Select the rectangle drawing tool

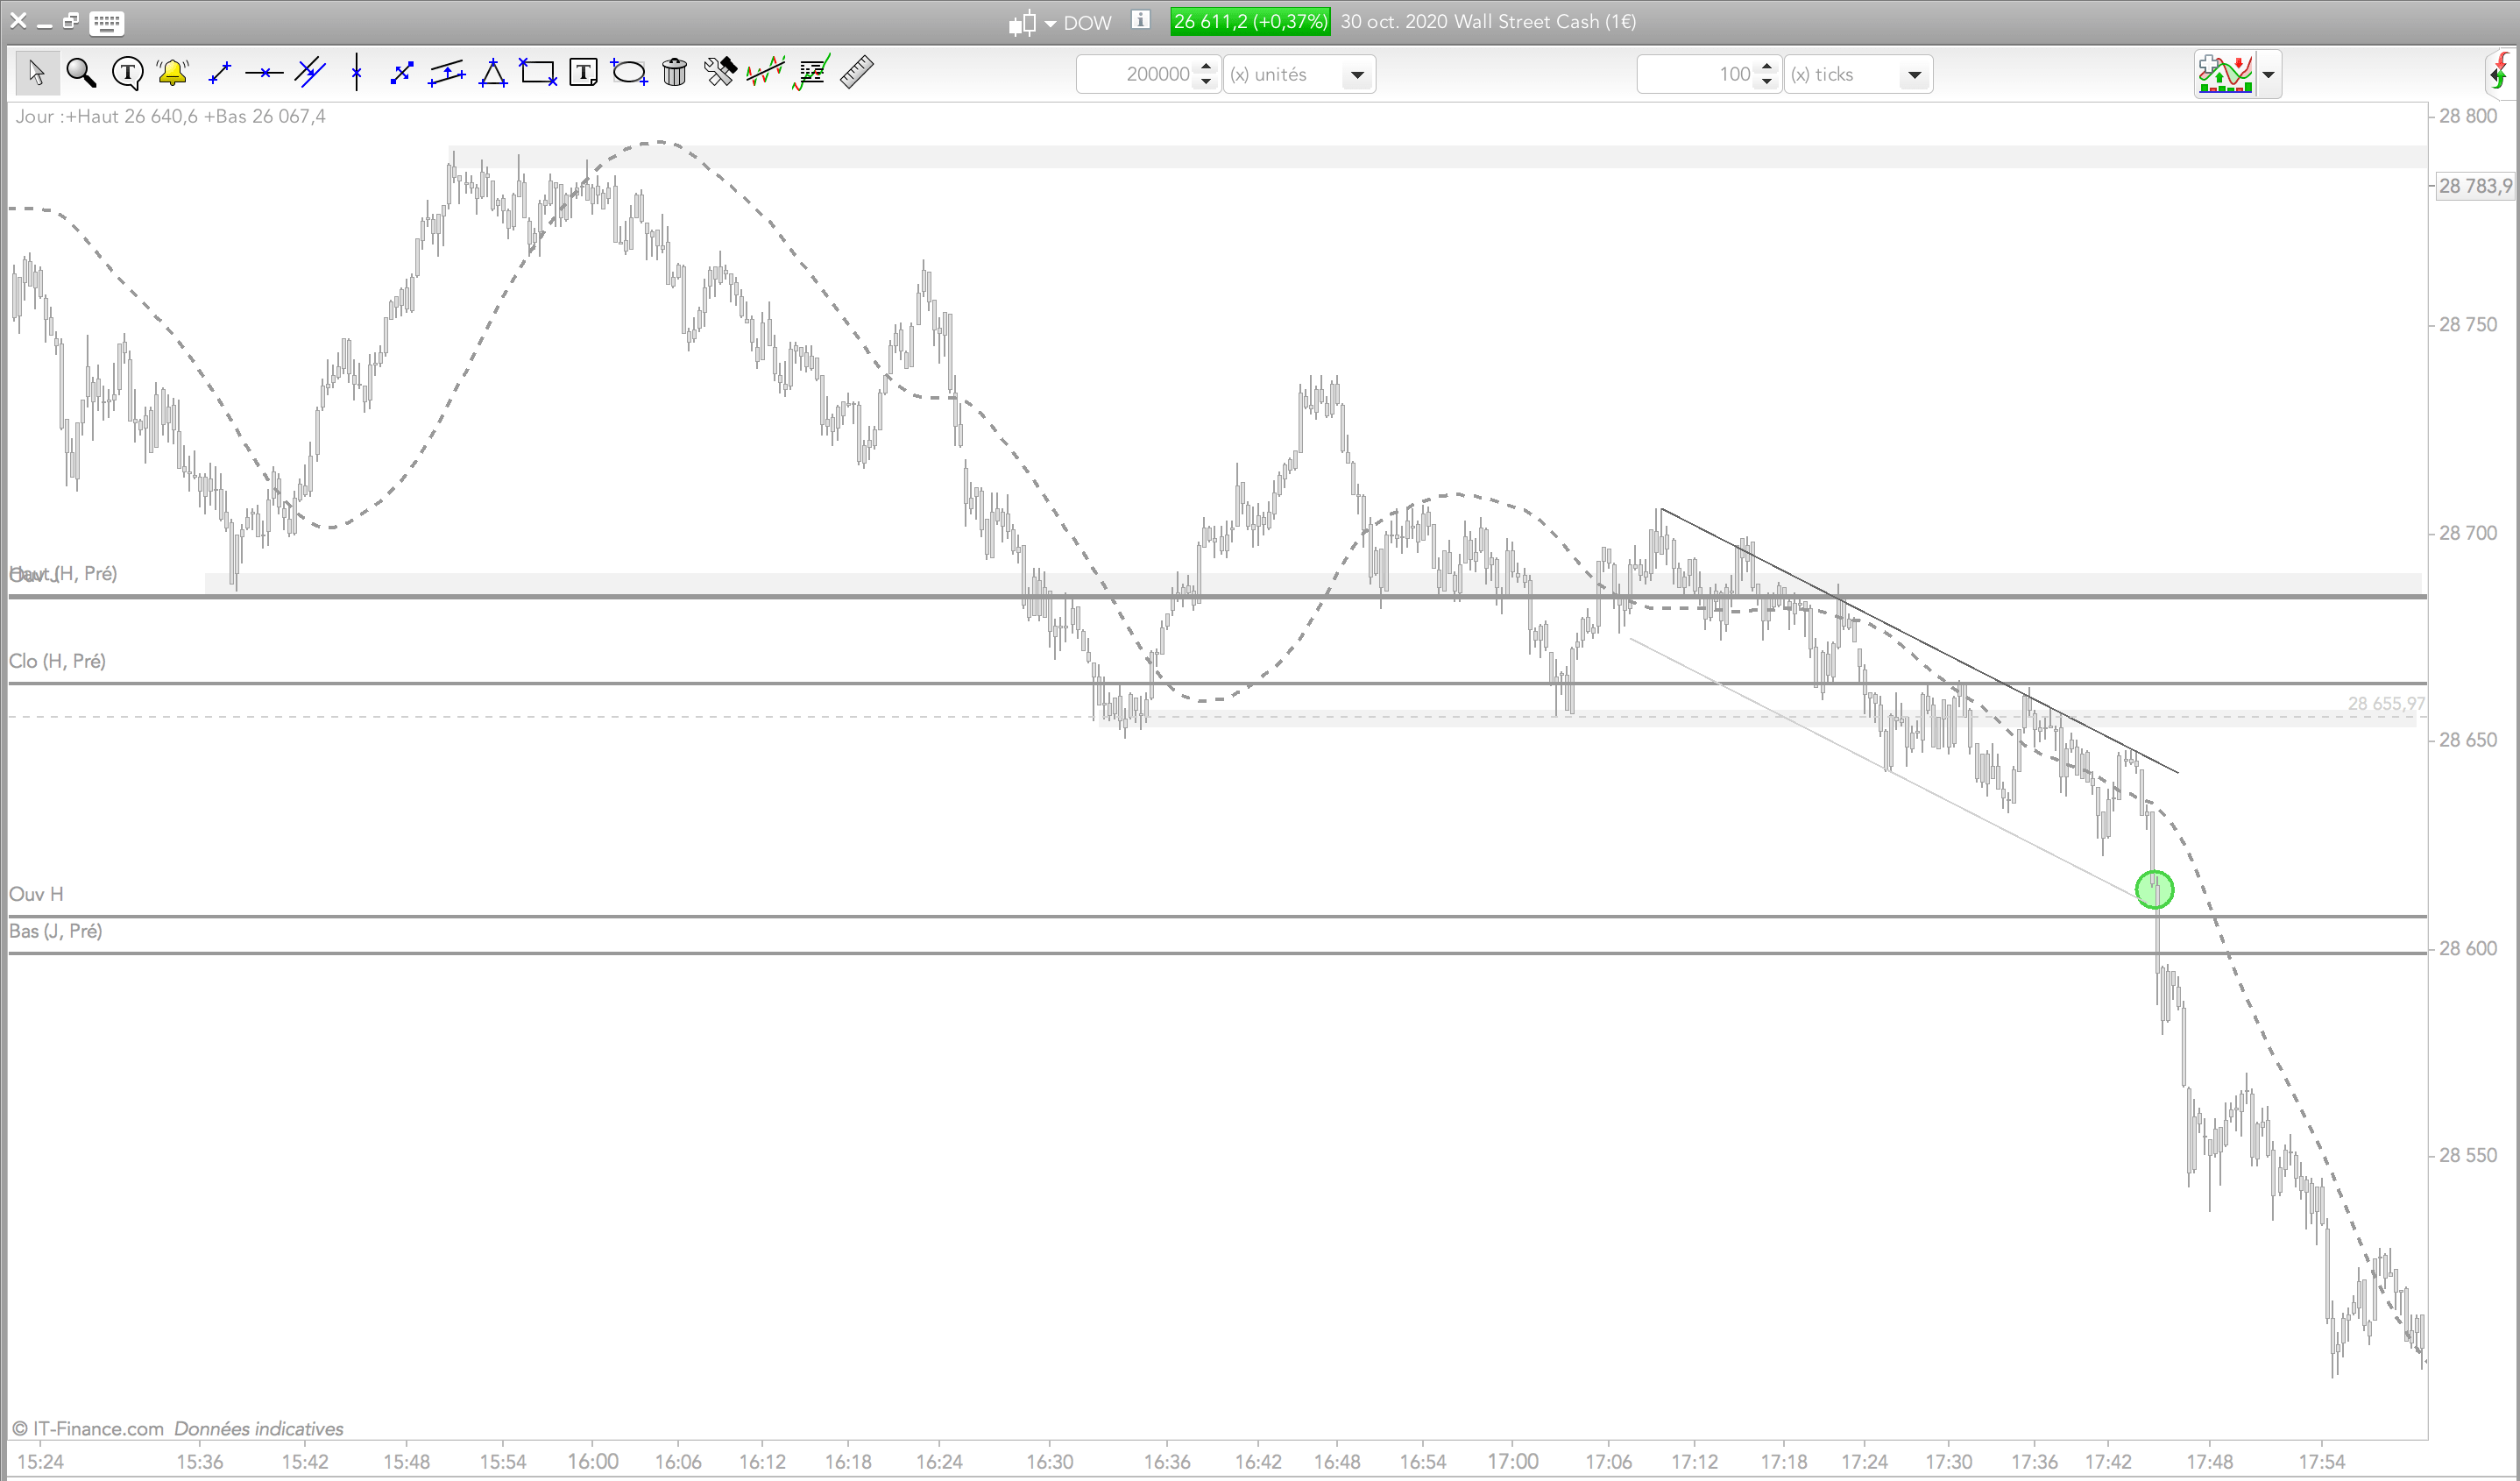click(x=537, y=73)
